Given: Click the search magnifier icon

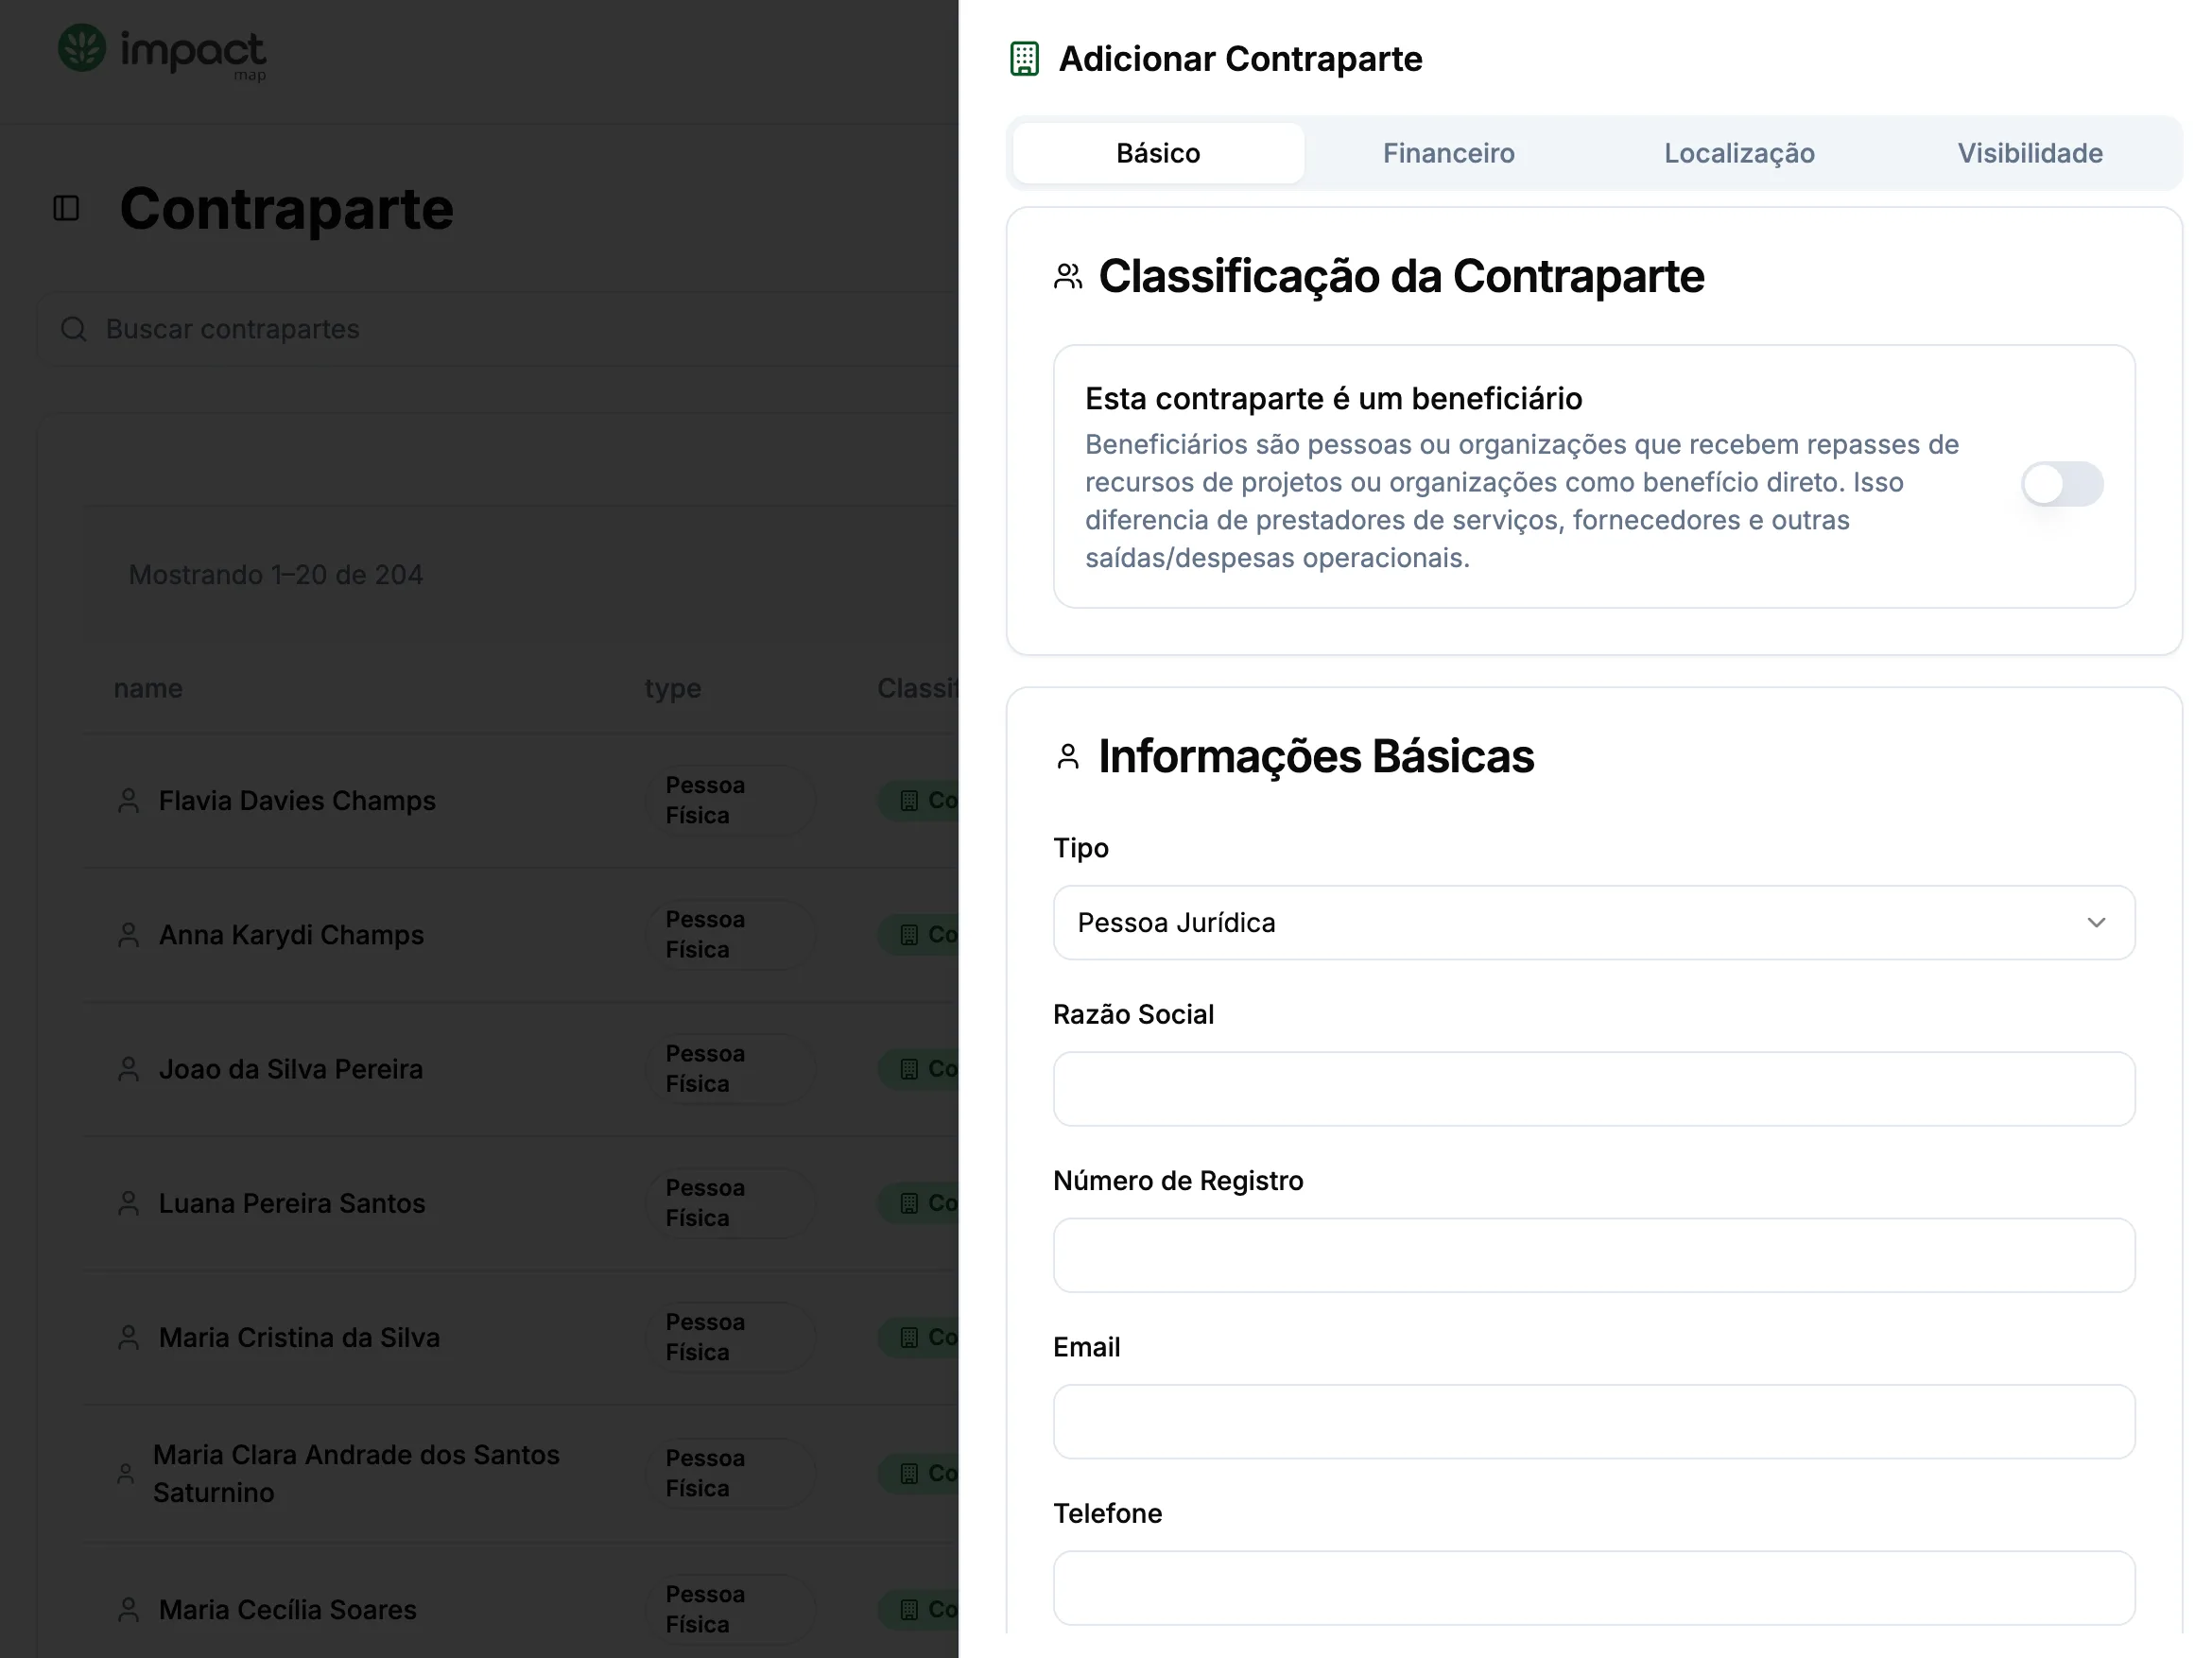Looking at the screenshot, I should click(74, 329).
